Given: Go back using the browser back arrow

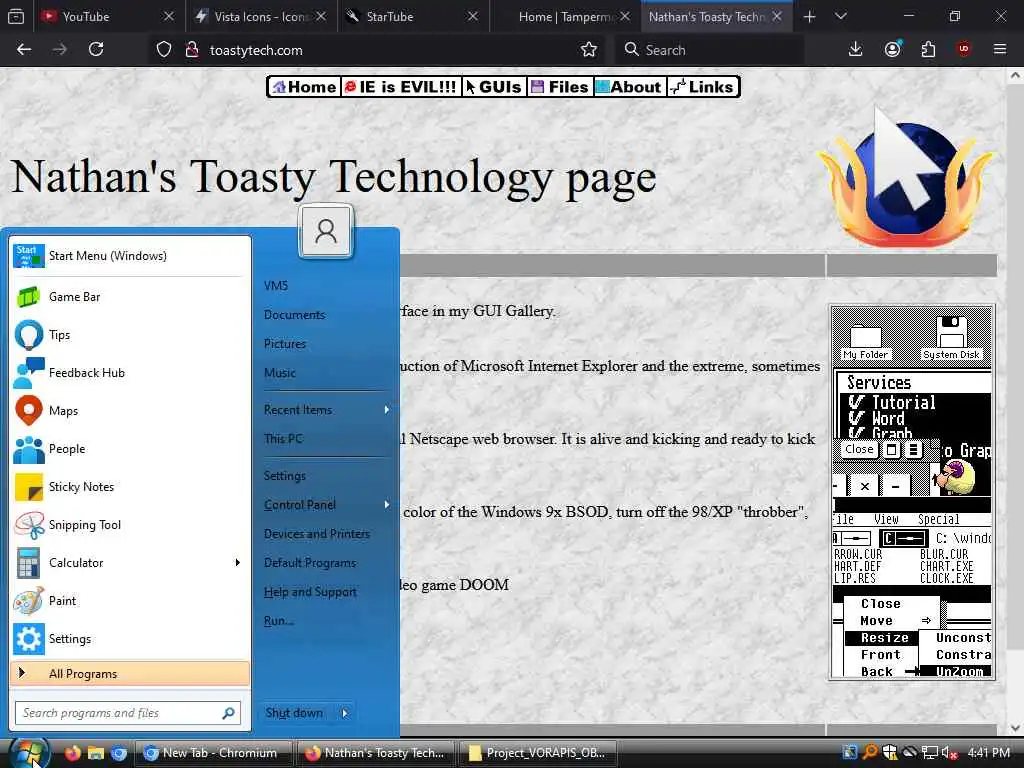Looking at the screenshot, I should tap(24, 50).
